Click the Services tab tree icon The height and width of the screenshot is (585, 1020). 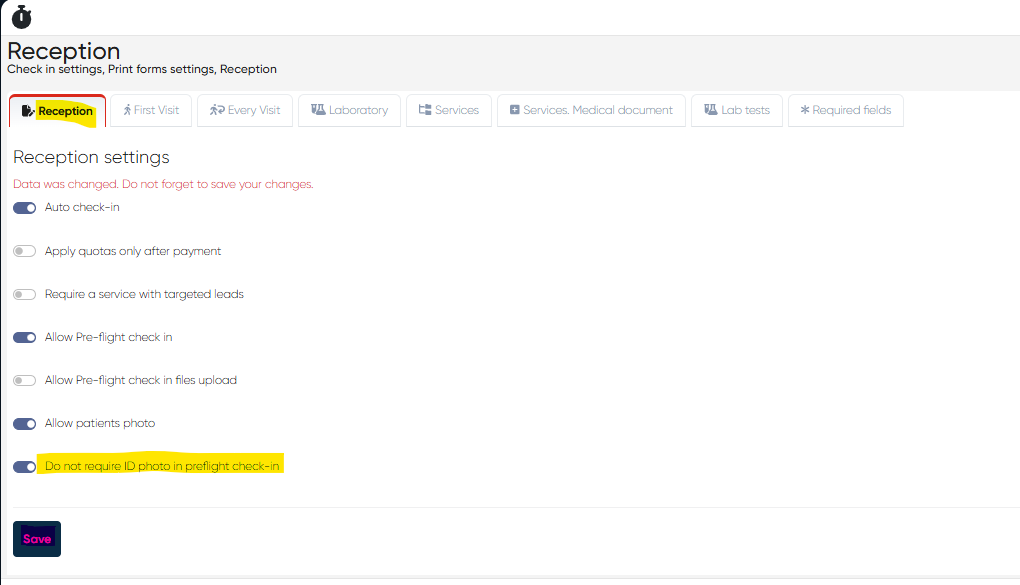424,110
